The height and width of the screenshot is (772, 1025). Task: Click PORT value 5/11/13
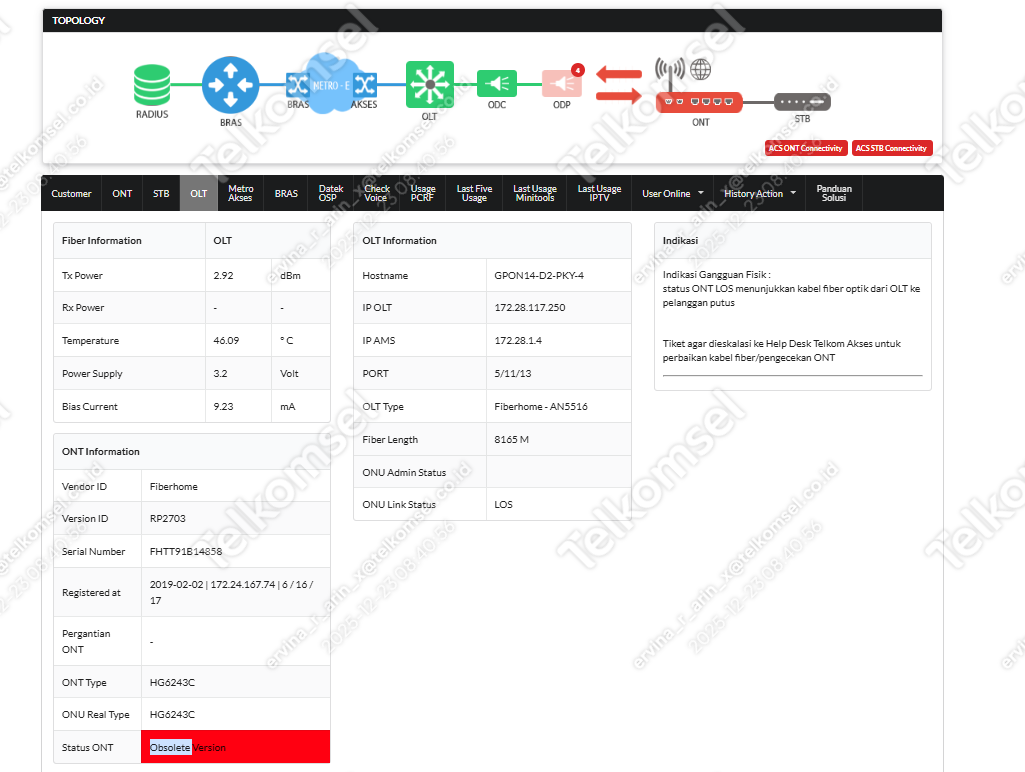[512, 374]
